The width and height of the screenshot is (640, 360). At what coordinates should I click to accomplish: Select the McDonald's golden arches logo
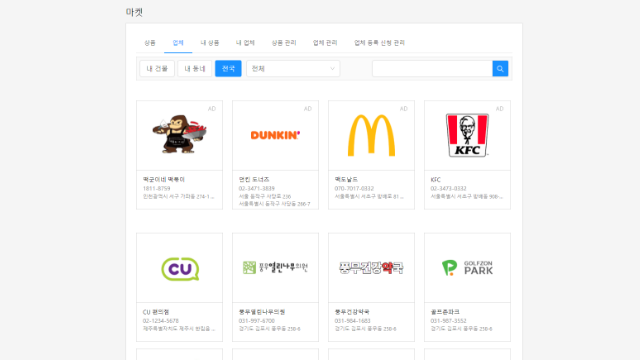pos(371,135)
